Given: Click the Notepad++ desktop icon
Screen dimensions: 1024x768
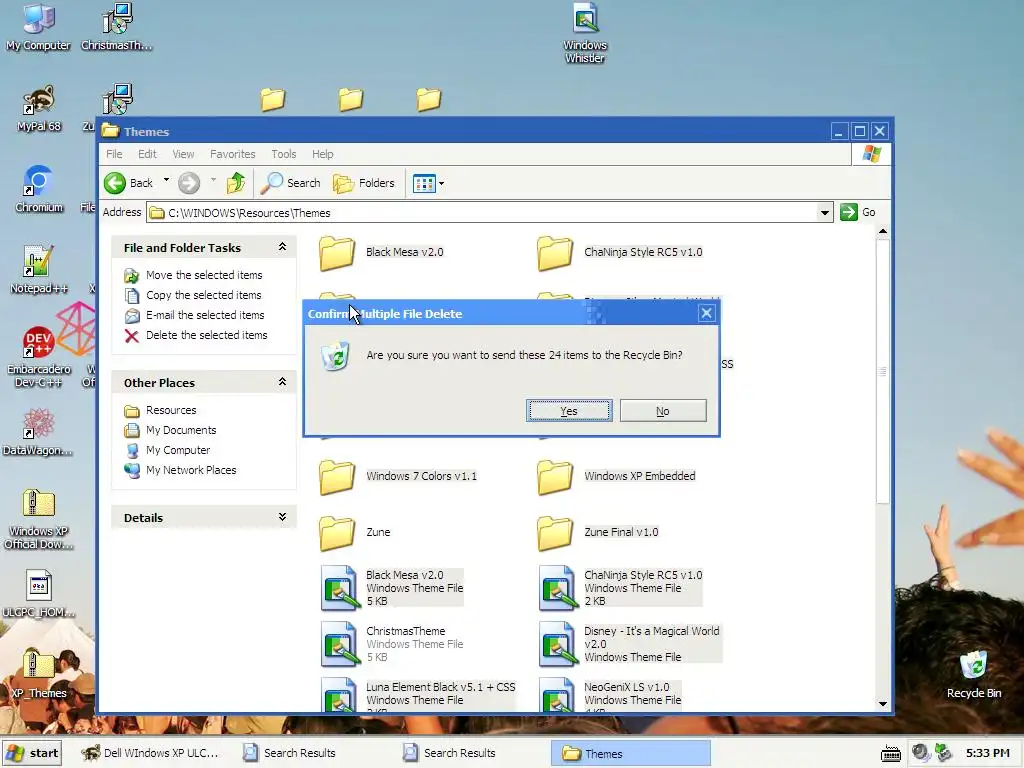Looking at the screenshot, I should point(39,270).
